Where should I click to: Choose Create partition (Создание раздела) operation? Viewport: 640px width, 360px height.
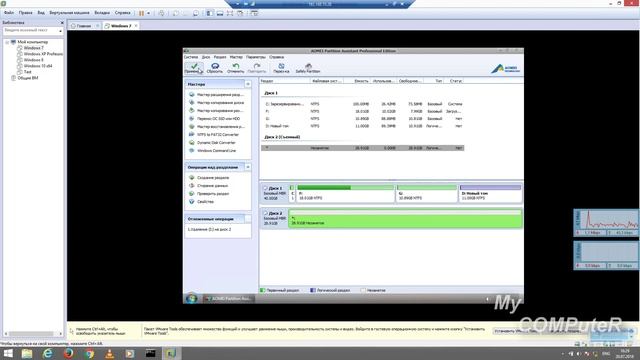click(x=209, y=178)
